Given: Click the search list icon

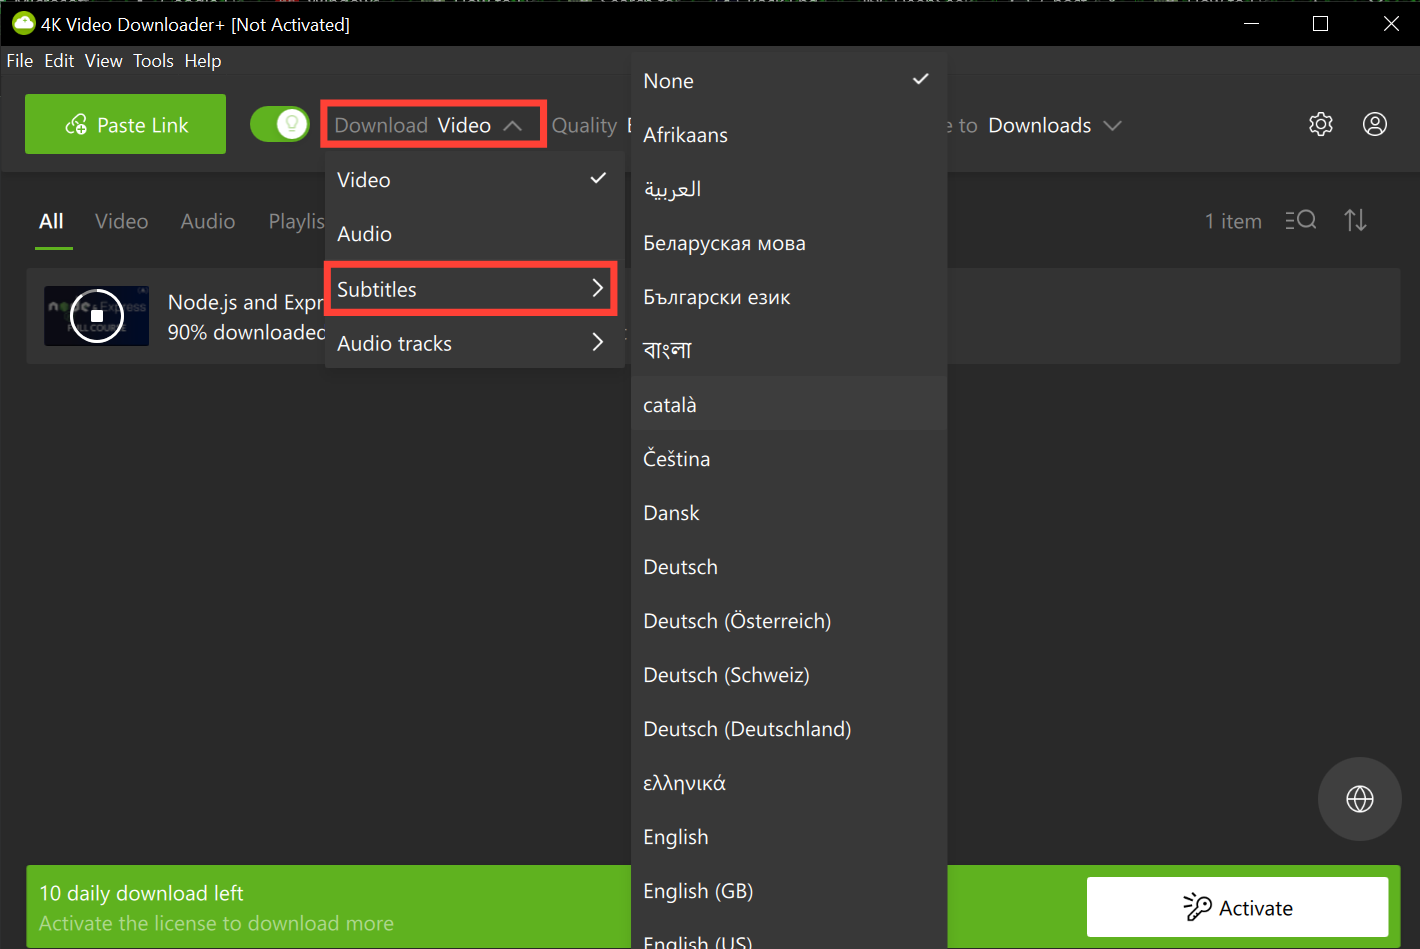Looking at the screenshot, I should pyautogui.click(x=1300, y=220).
